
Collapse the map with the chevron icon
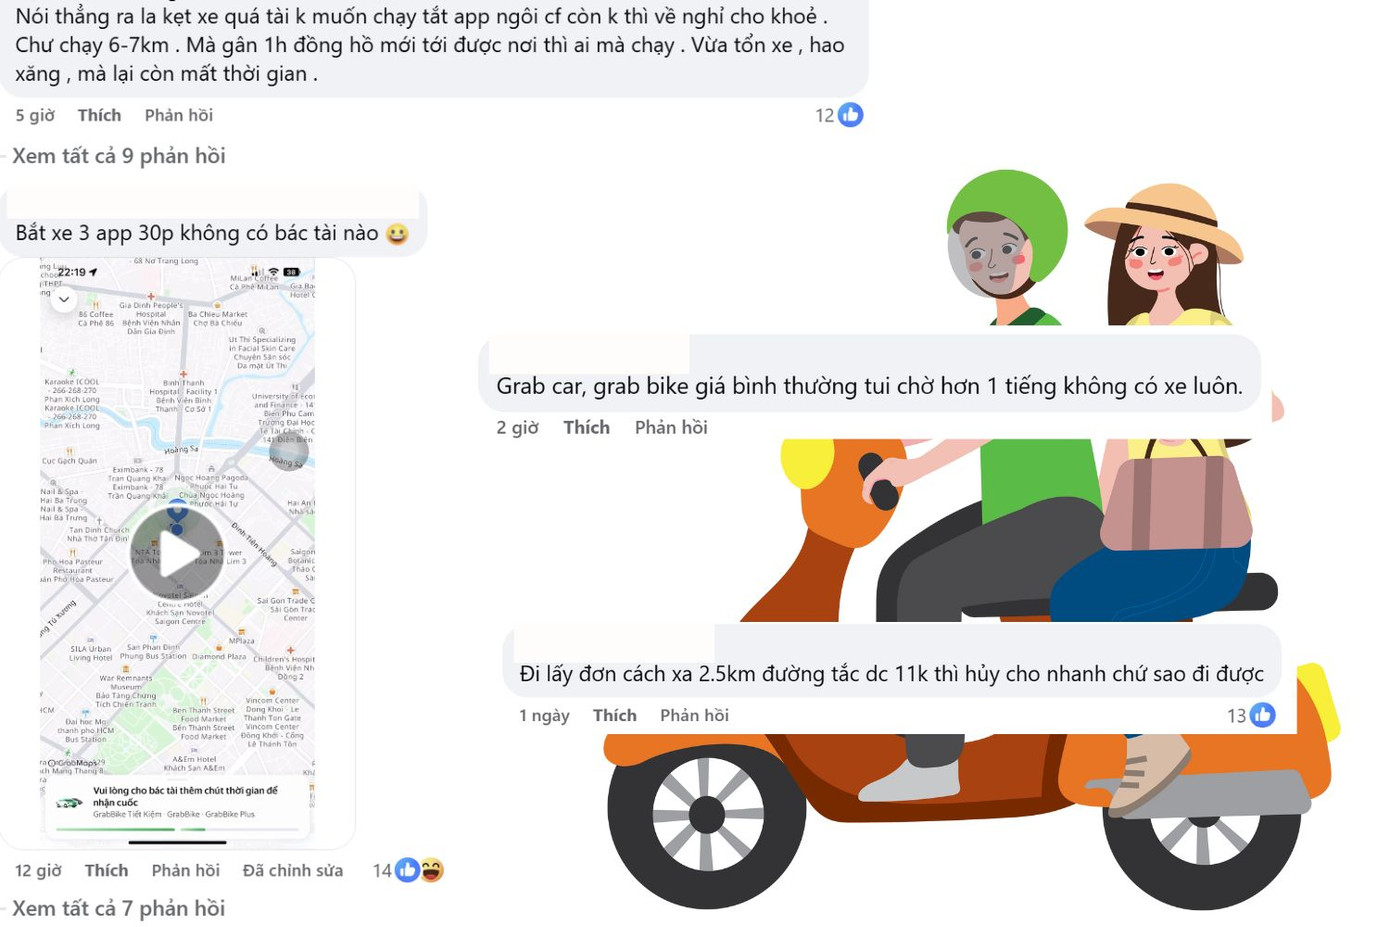pyautogui.click(x=64, y=299)
